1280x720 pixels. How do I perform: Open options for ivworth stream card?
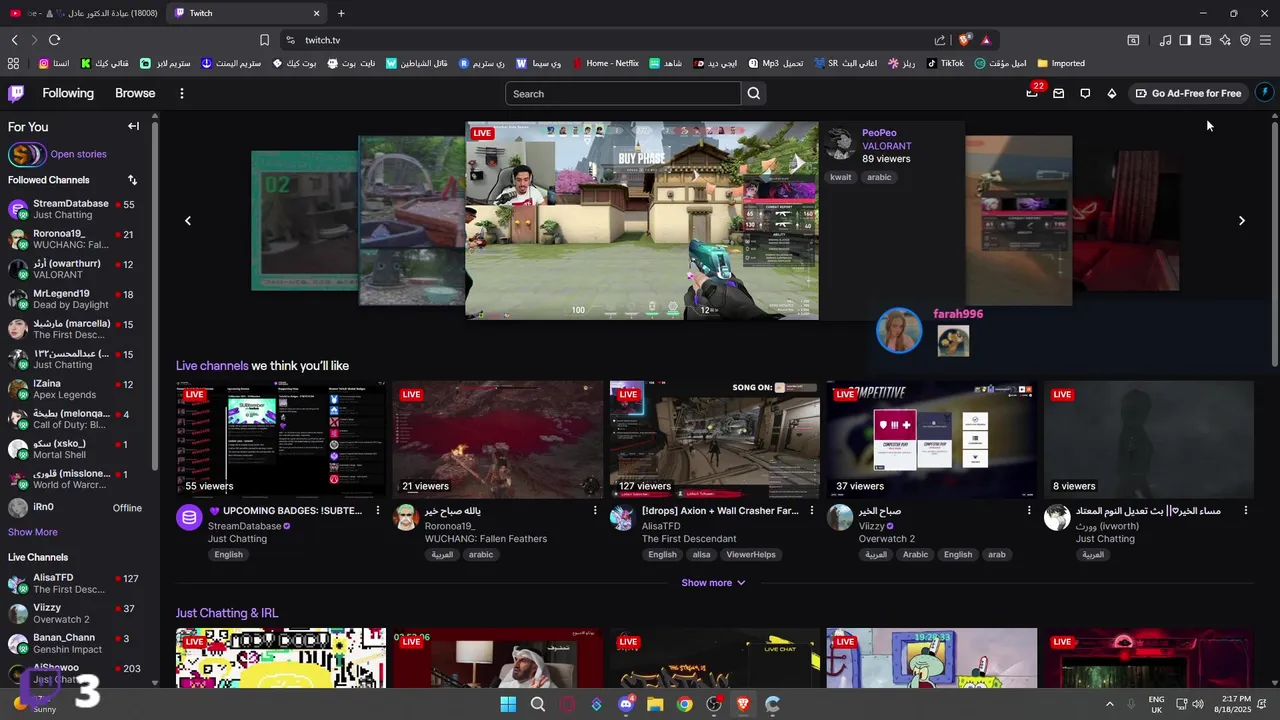click(x=1246, y=510)
